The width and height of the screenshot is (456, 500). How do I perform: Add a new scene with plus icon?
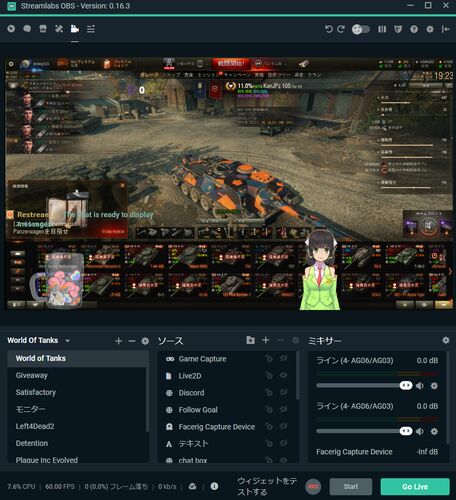(118, 341)
